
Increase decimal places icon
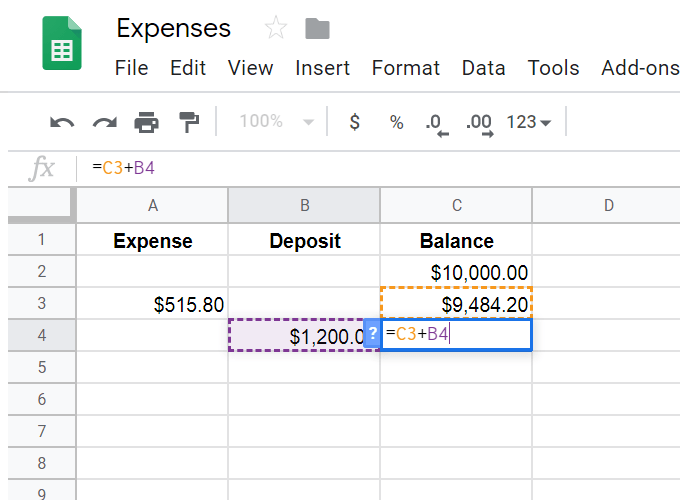pyautogui.click(x=479, y=124)
